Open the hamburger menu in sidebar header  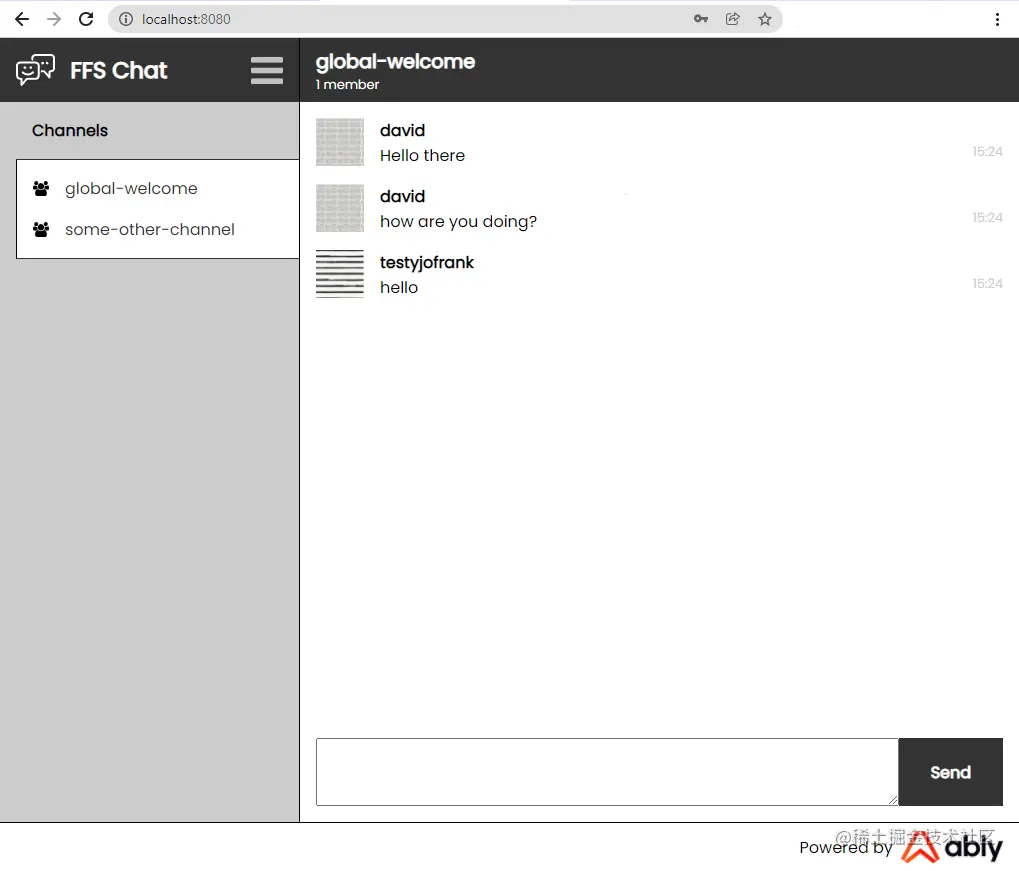(266, 70)
